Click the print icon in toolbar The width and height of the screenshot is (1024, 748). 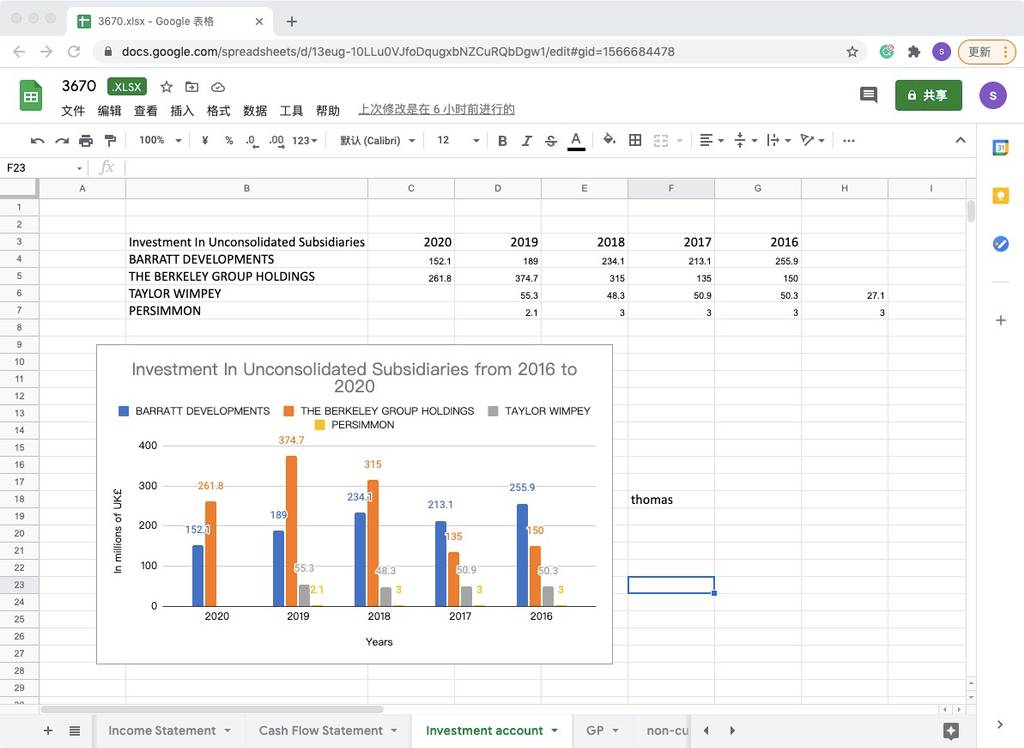pyautogui.click(x=86, y=140)
